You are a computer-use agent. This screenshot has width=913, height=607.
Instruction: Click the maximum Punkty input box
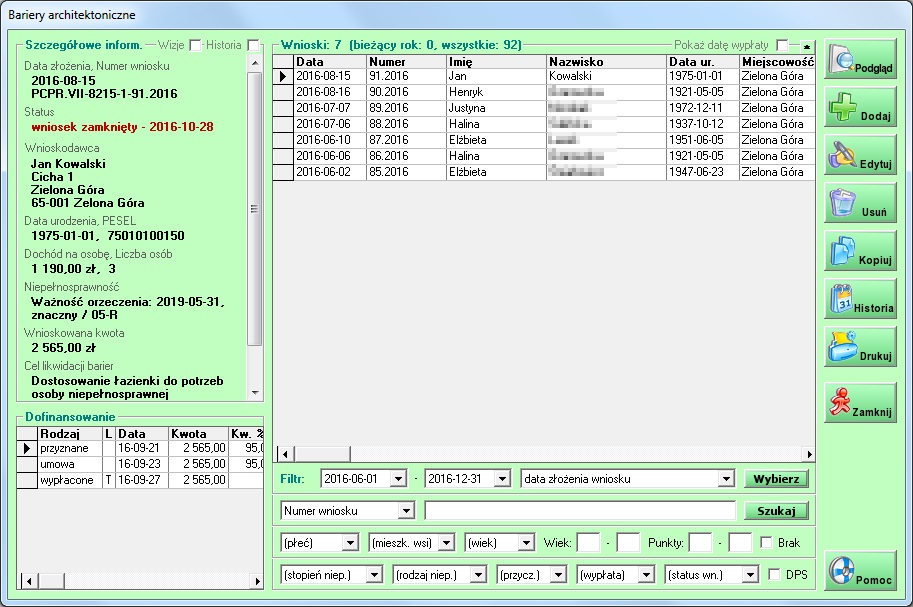click(740, 543)
